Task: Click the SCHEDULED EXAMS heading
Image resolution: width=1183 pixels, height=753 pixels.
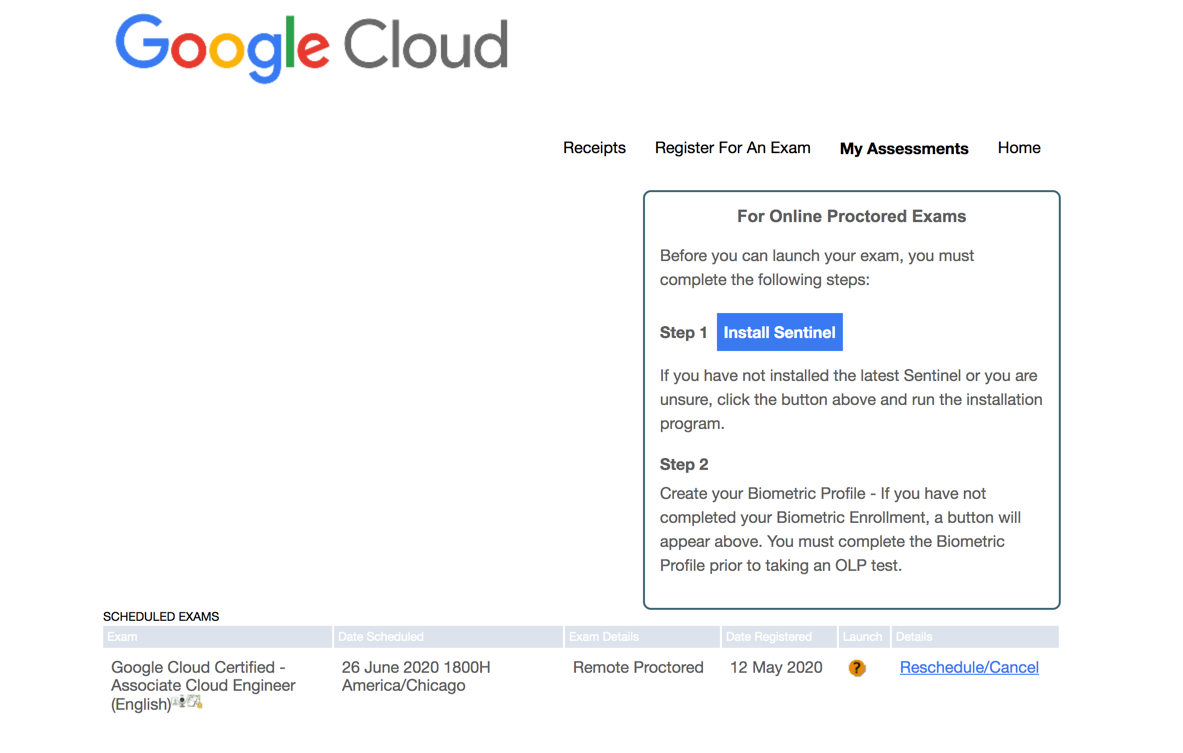Action: (161, 616)
